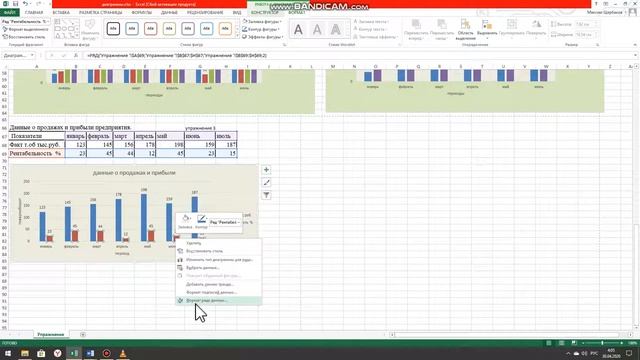The height and width of the screenshot is (360, 640).
Task: Open the series selector in mini toolbar
Action: (225, 222)
